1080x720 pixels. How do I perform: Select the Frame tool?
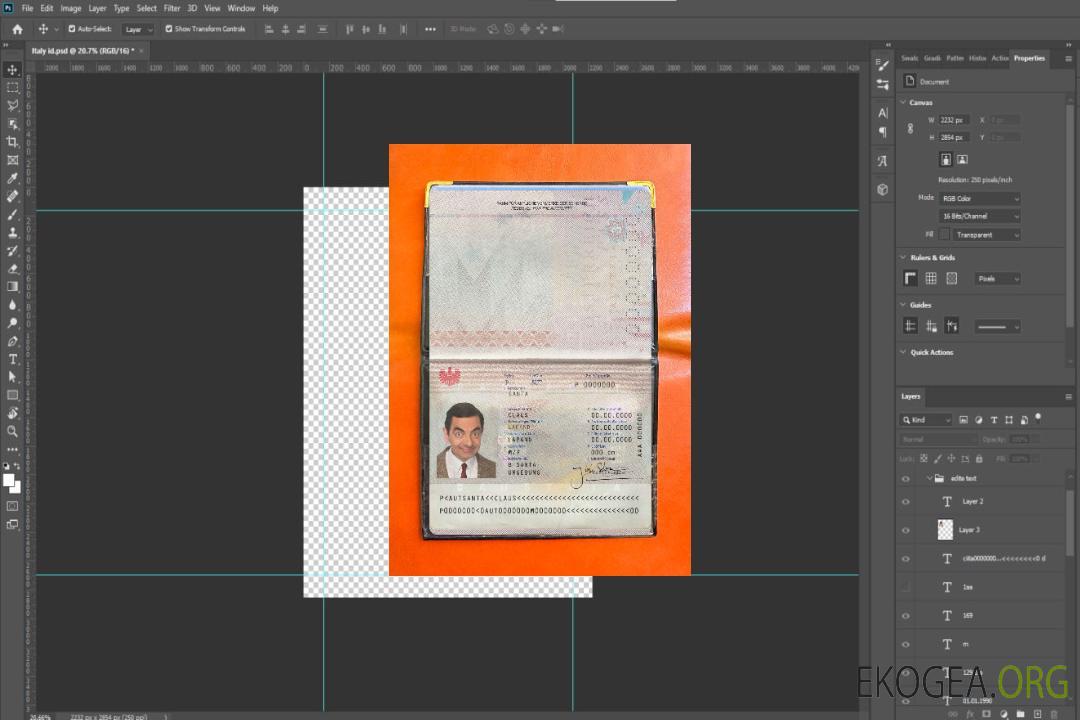tap(12, 160)
